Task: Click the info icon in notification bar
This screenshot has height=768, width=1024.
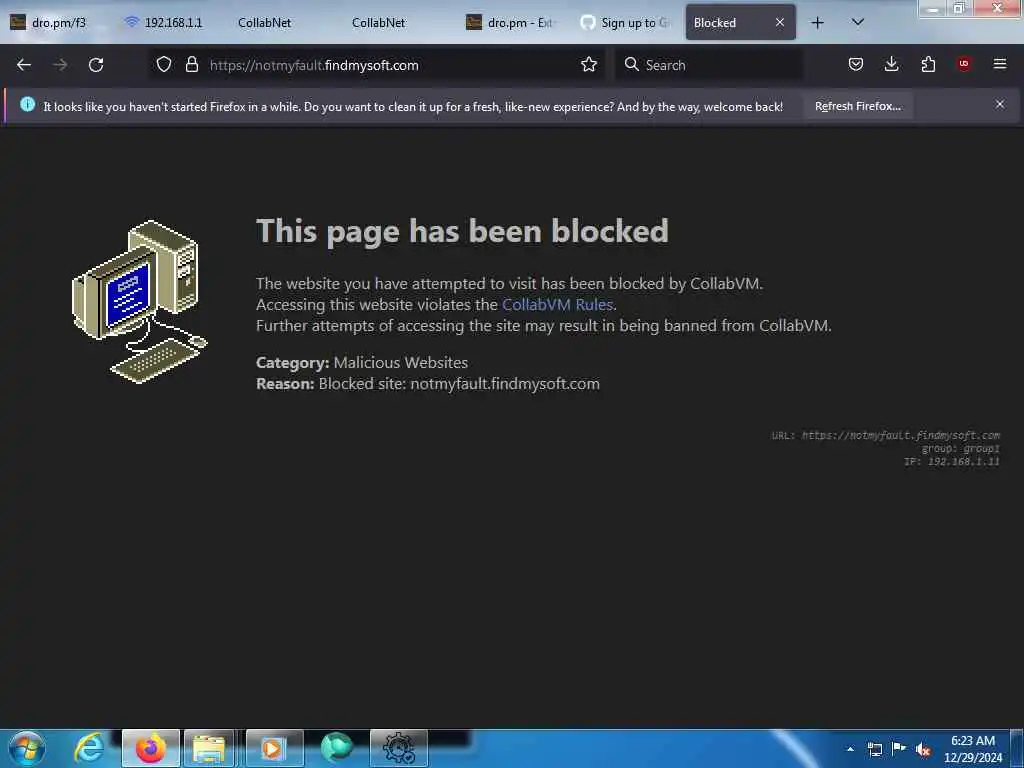Action: 27,104
